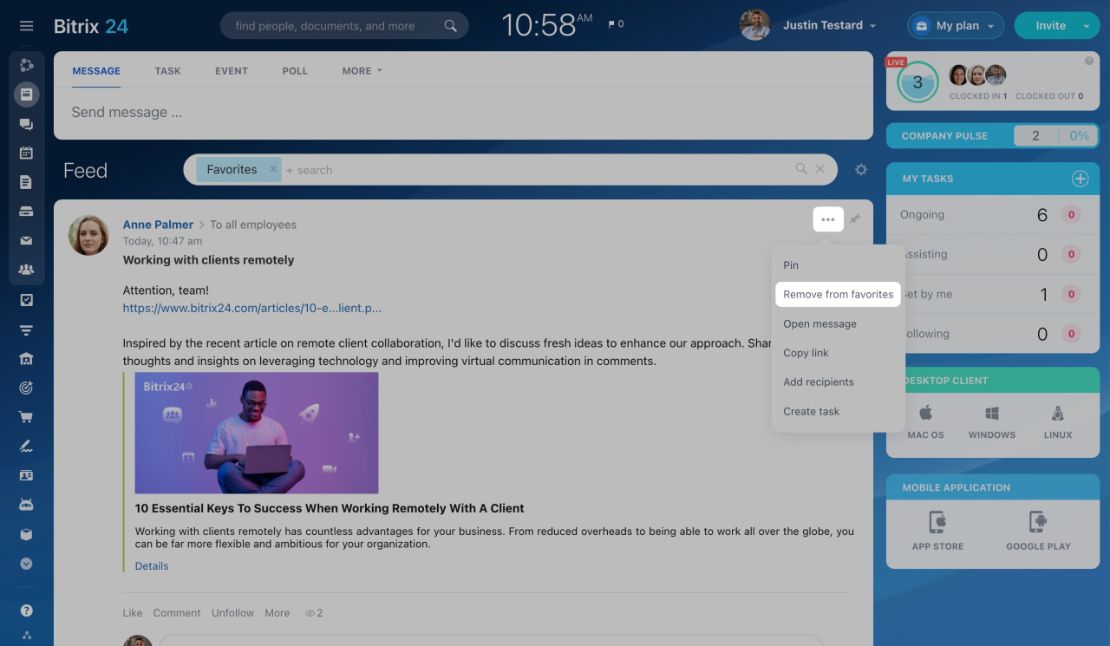Switch to the POLL tab
1110x646 pixels.
[294, 71]
